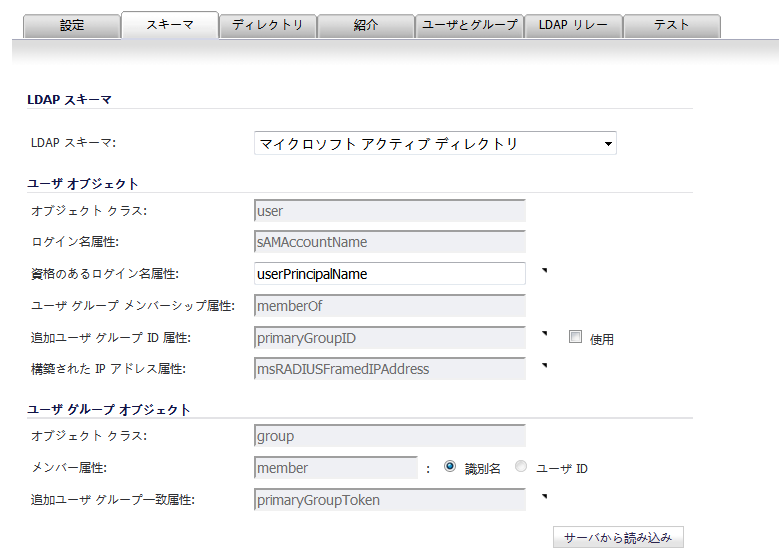Open the 設定 tab
Screen dimensions: 779x556
tap(72, 26)
